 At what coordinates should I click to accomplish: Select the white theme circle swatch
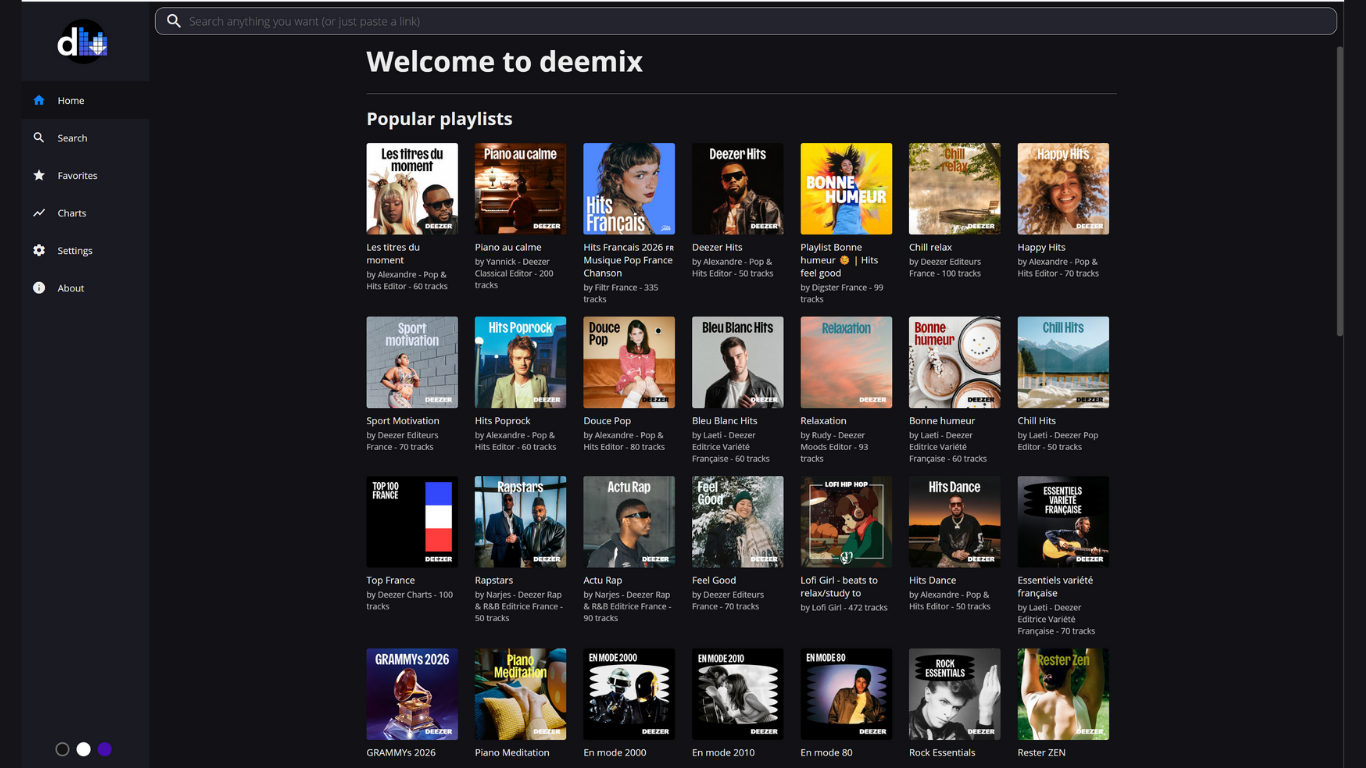coord(84,749)
